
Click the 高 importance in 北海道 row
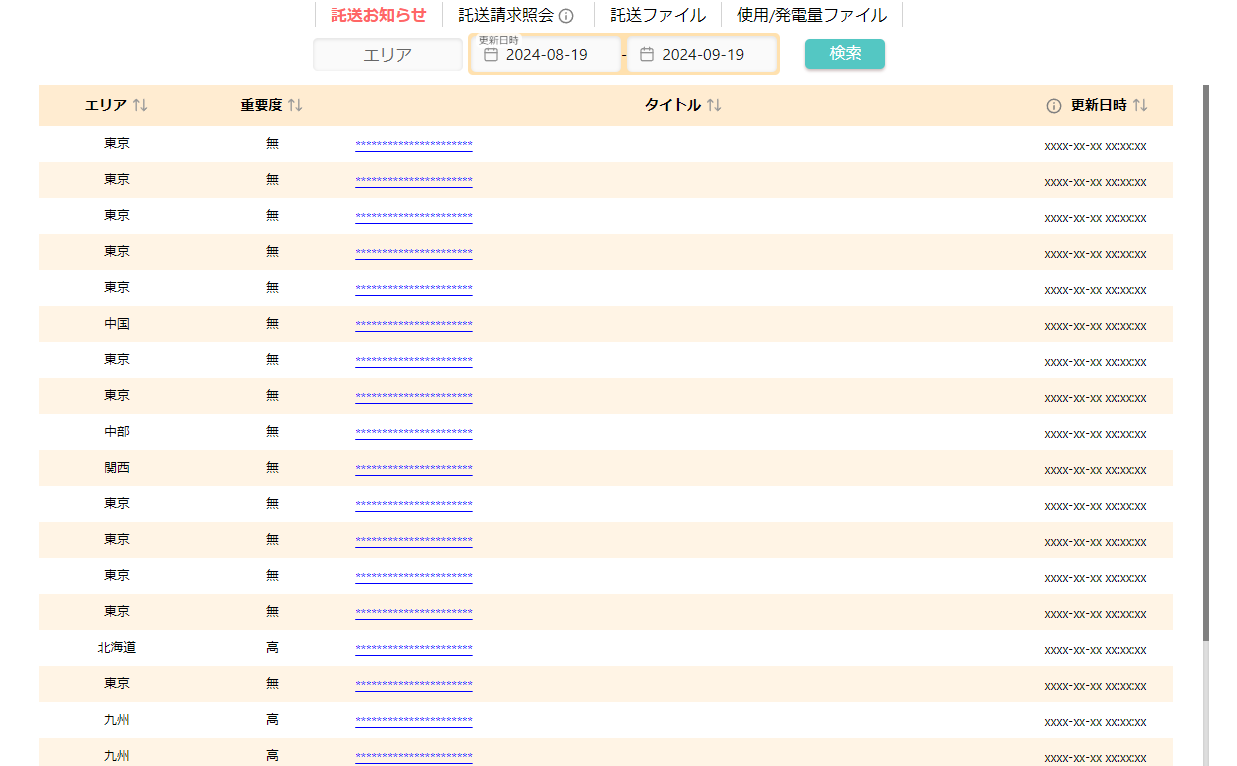point(272,648)
